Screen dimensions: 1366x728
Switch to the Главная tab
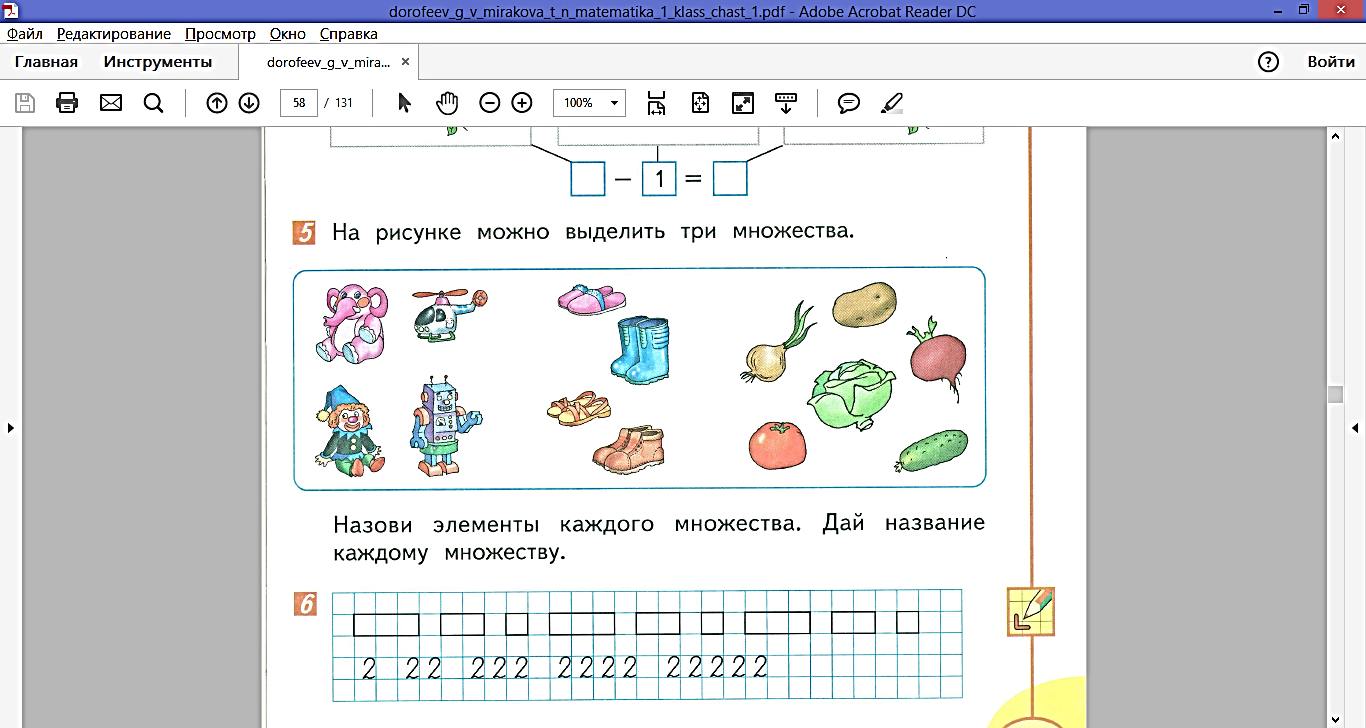[46, 62]
